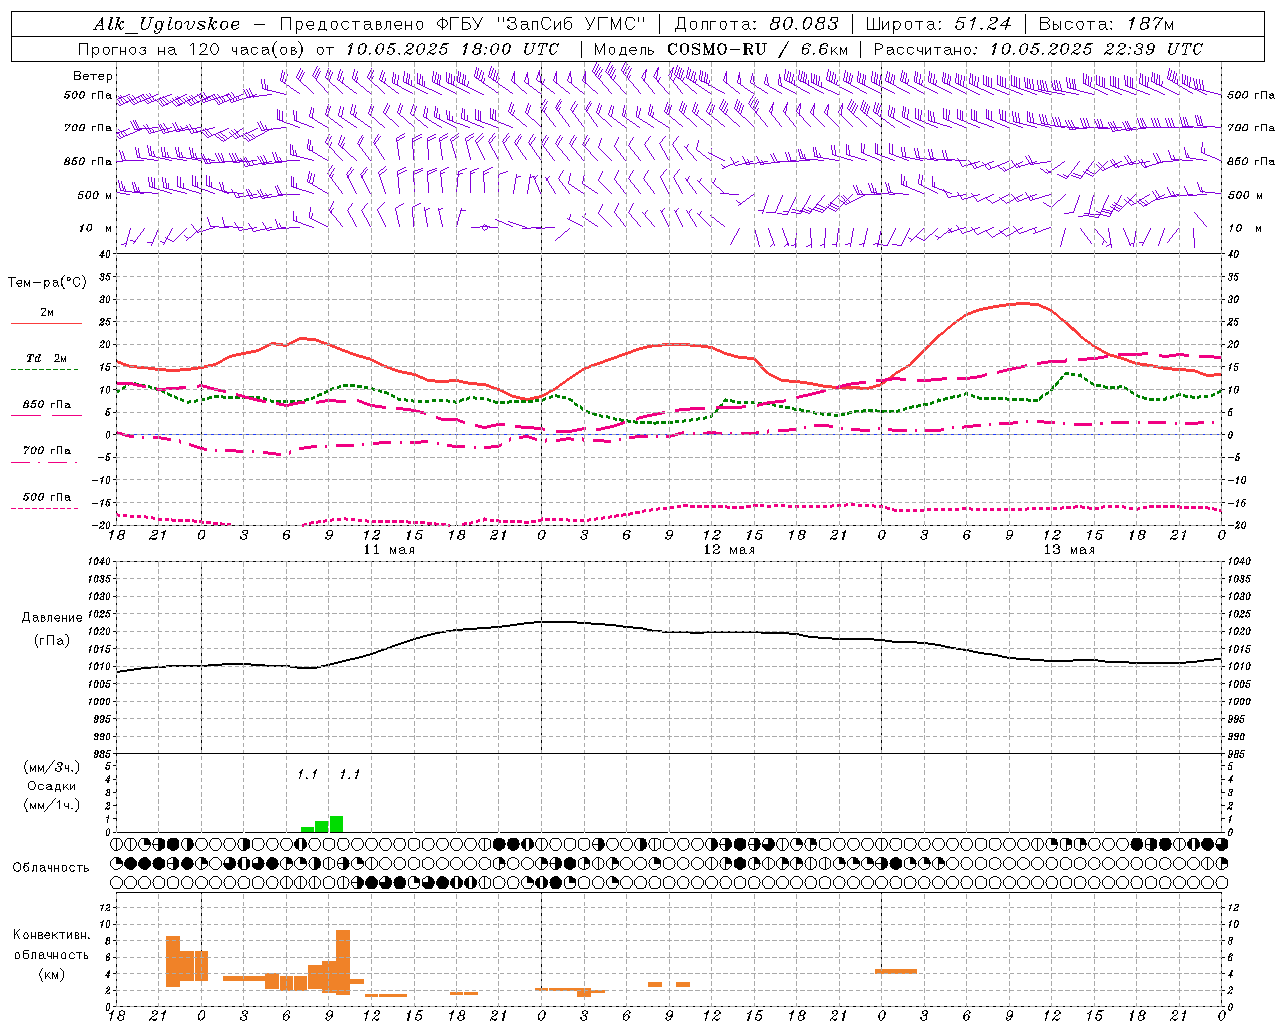
Task: Click the 700 гПа temperature legend entry
Action: [47, 450]
